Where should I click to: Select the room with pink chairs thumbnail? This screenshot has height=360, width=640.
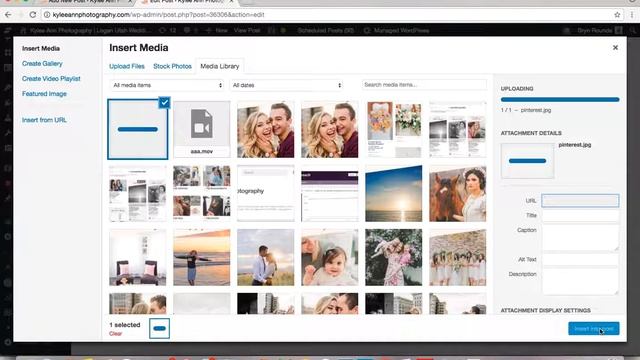pos(138,257)
